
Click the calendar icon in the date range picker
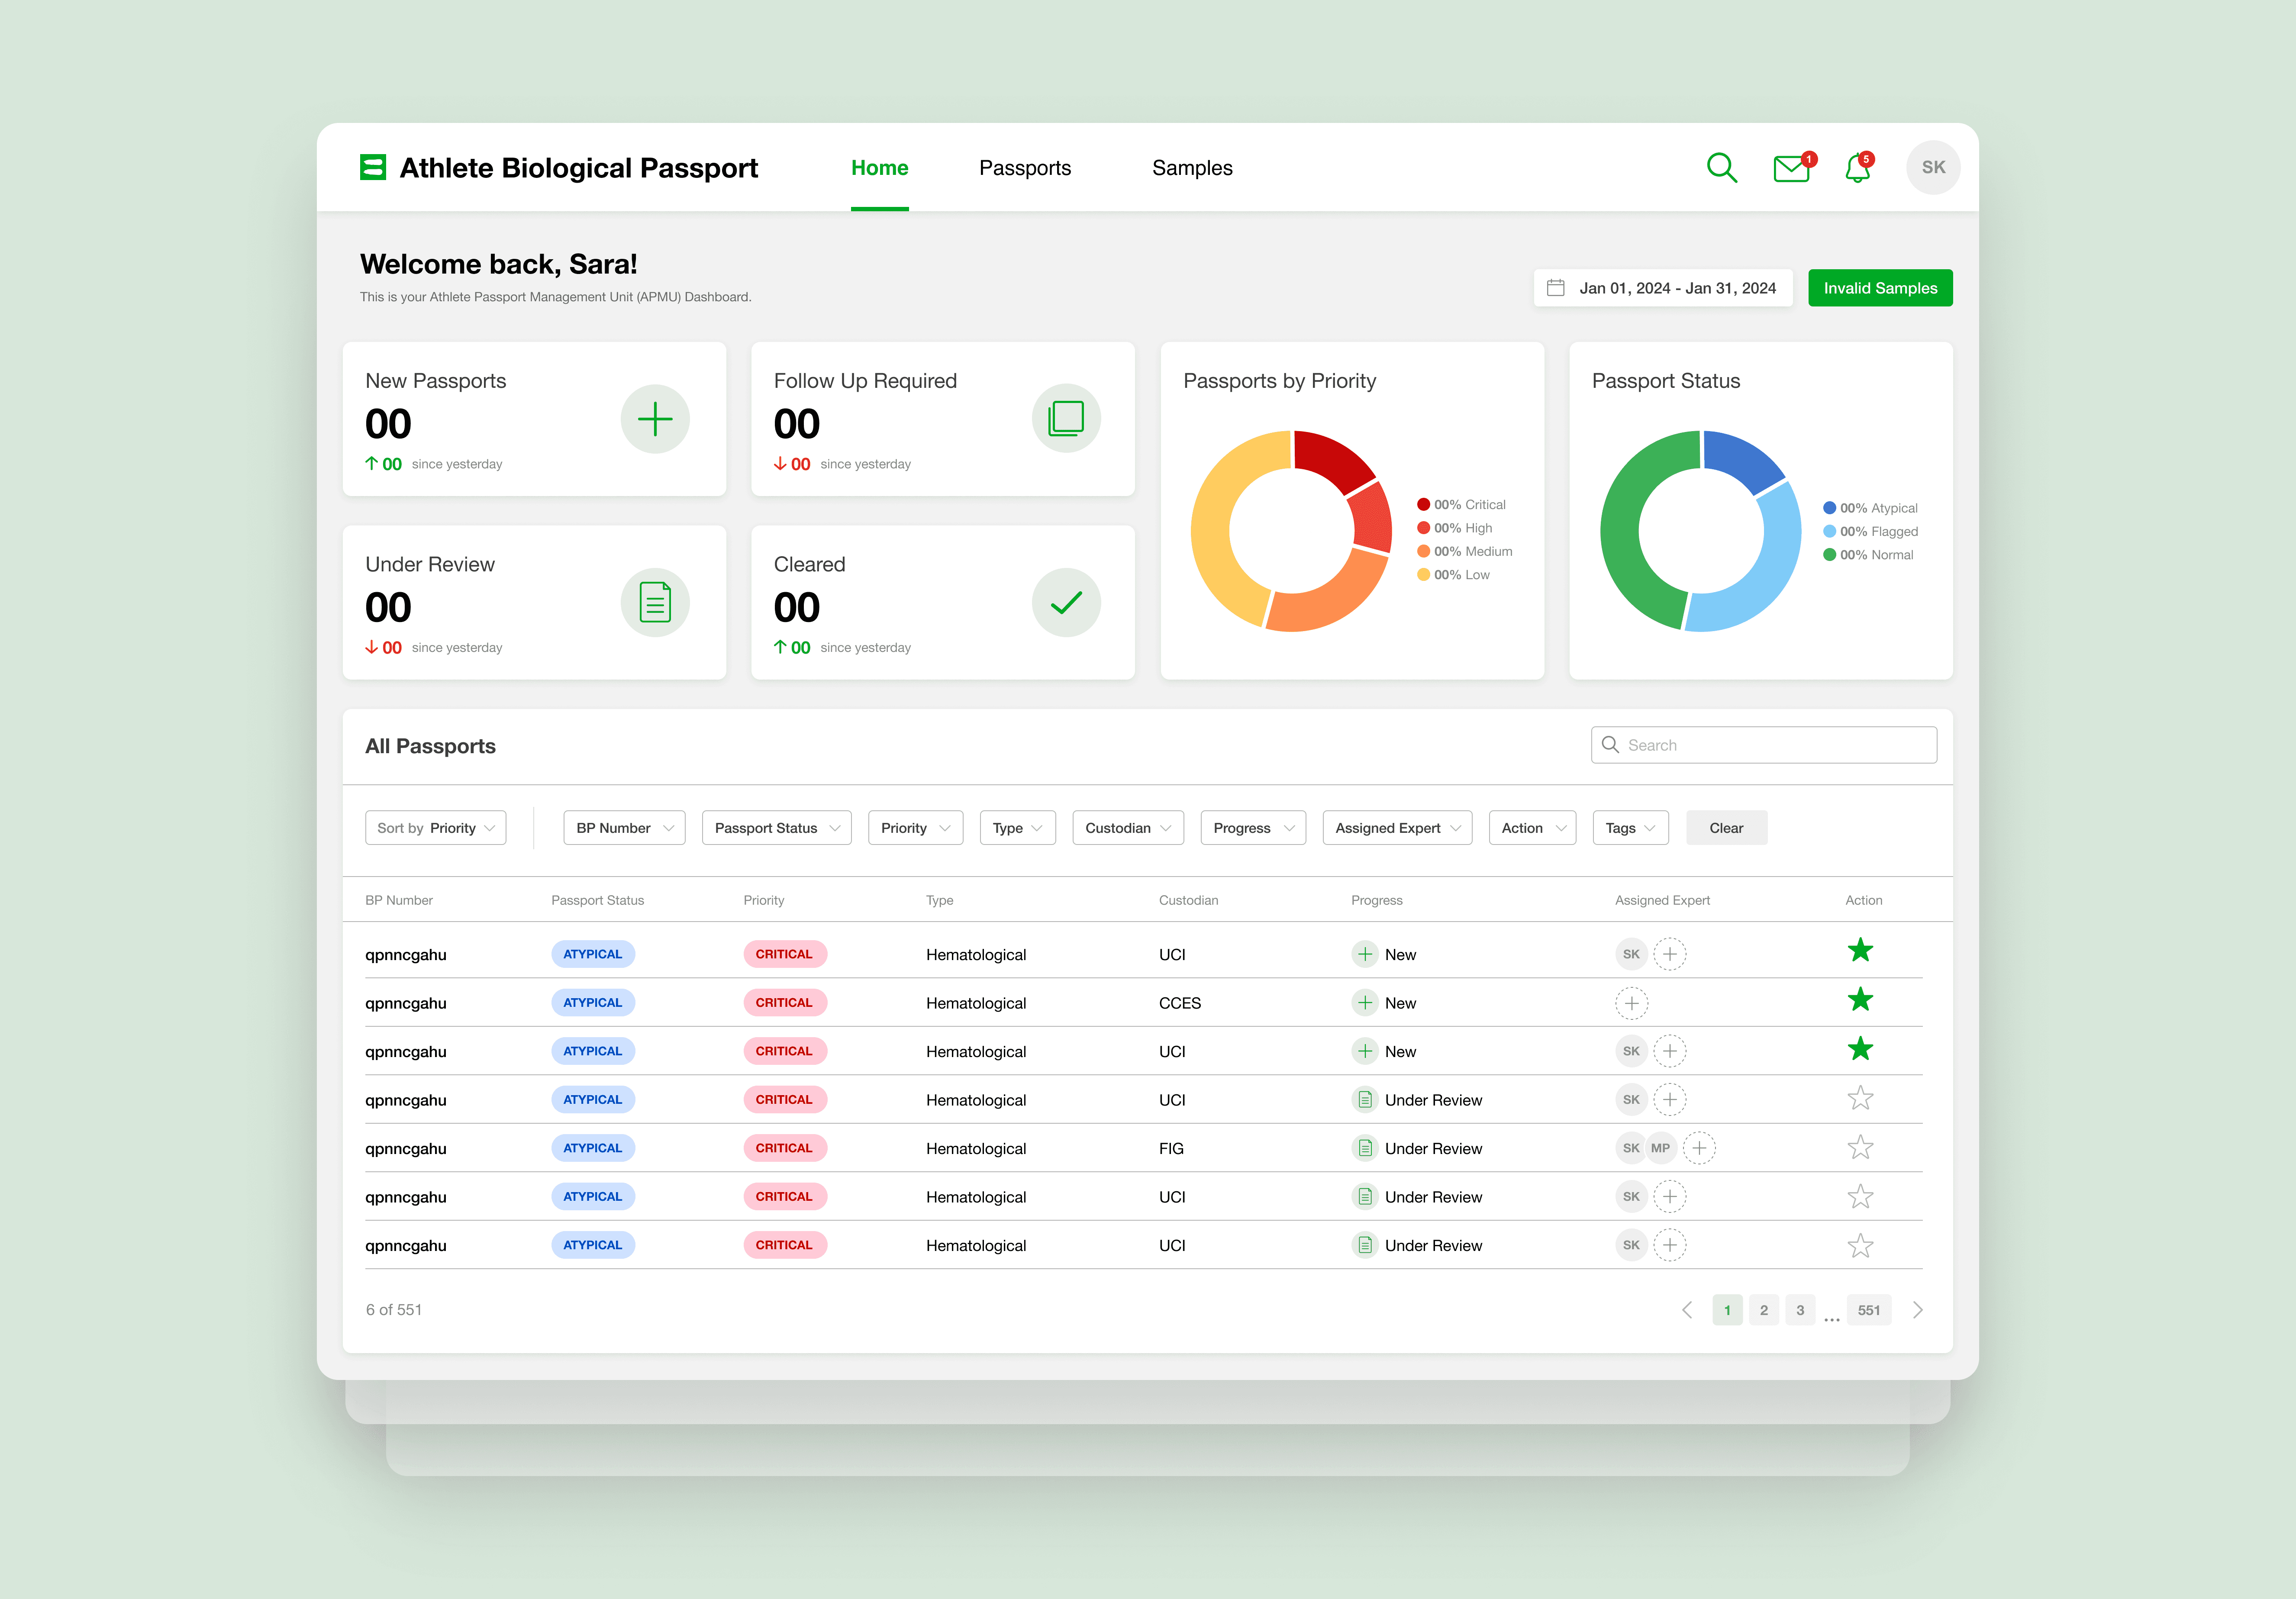pyautogui.click(x=1556, y=287)
